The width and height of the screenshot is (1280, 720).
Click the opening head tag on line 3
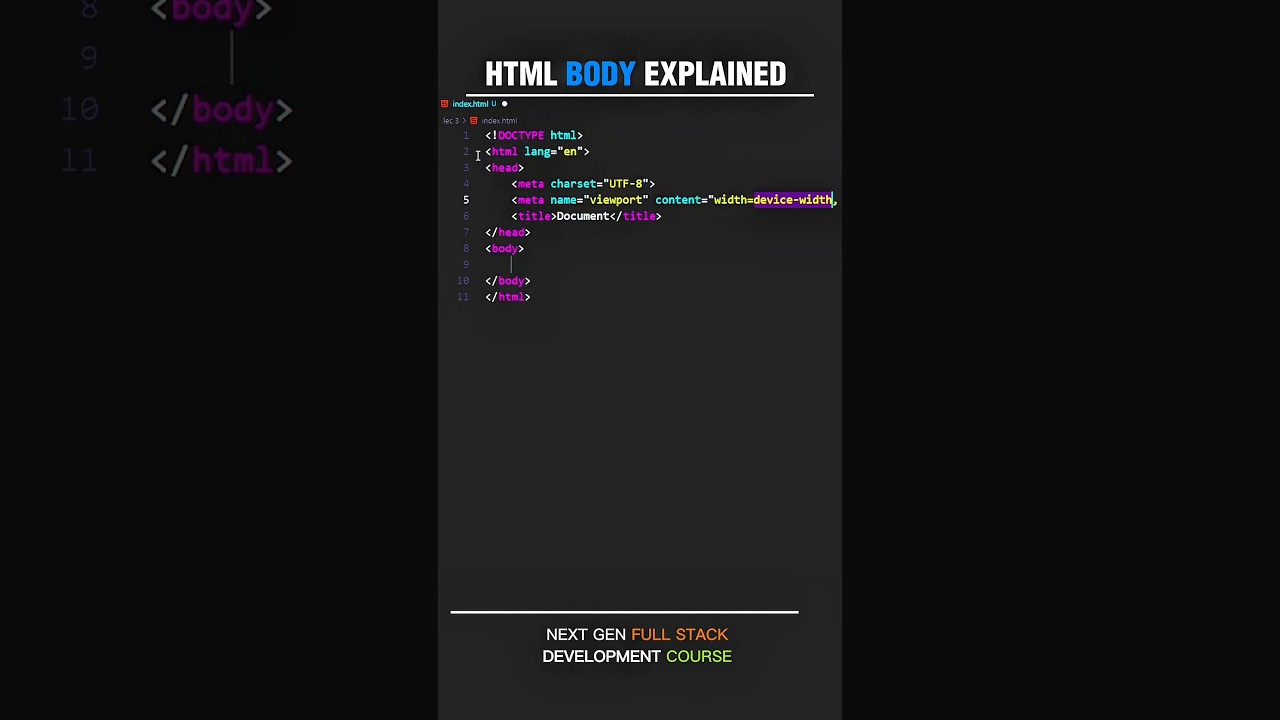pos(504,168)
